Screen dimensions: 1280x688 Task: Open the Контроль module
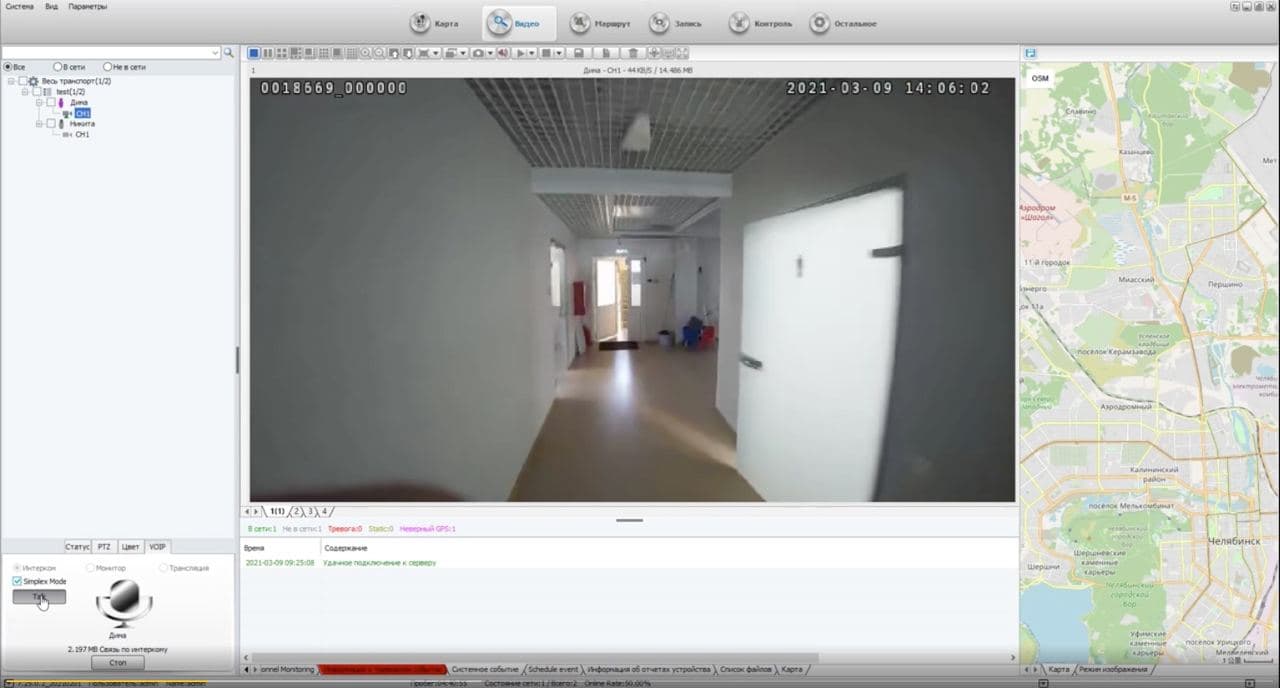coord(761,23)
